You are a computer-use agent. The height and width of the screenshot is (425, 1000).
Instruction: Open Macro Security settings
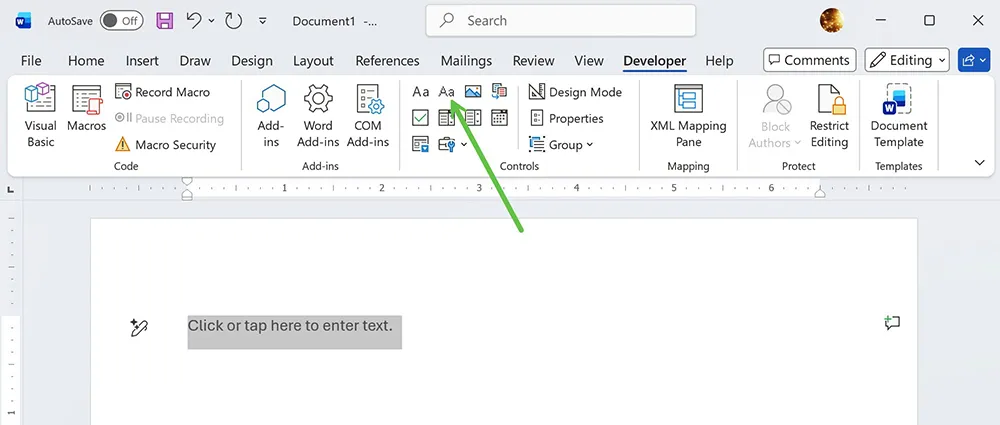tap(165, 145)
